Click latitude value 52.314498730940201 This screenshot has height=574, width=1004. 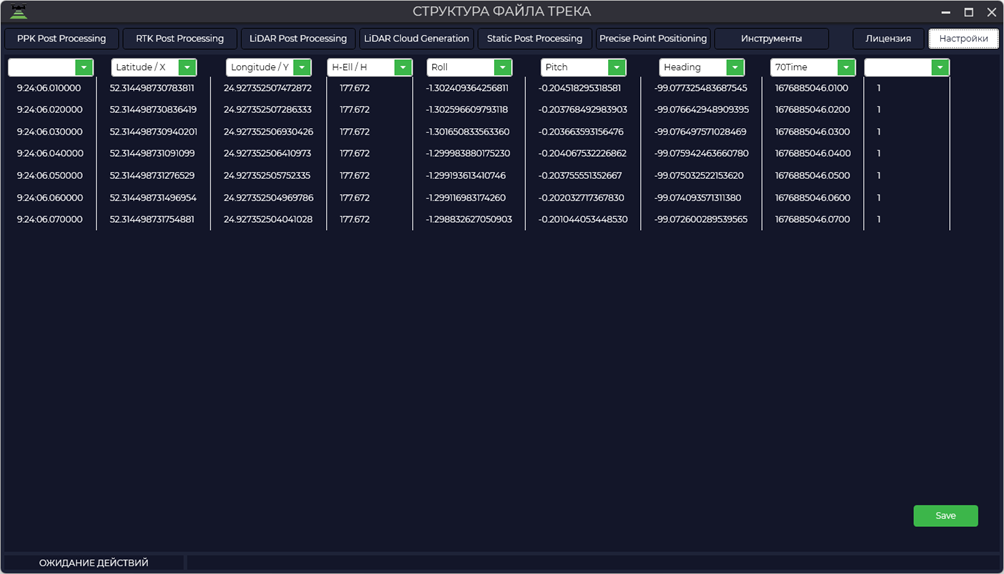(154, 132)
